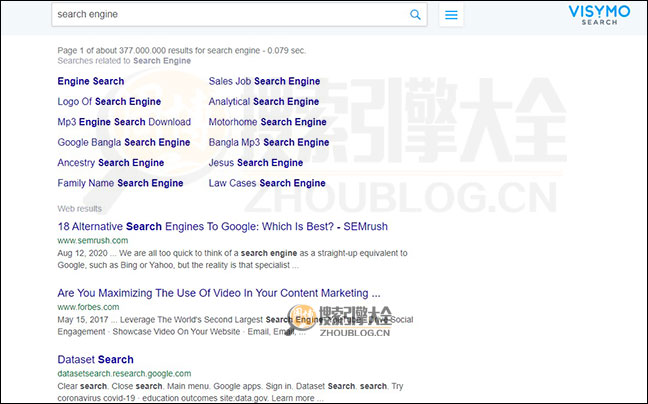The height and width of the screenshot is (404, 648).
Task: Open Family Name Search Engine suggestion
Action: coord(120,183)
